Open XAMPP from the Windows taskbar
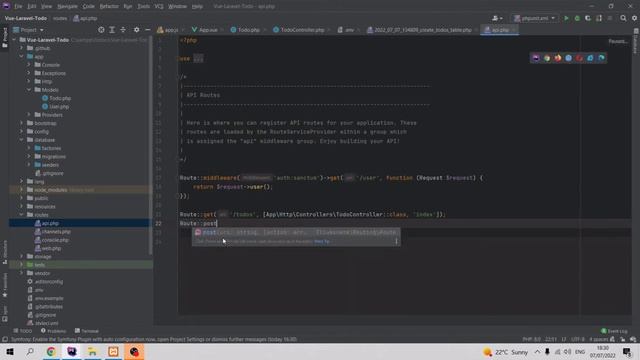Viewport: 640px width, 360px height. tap(113, 352)
